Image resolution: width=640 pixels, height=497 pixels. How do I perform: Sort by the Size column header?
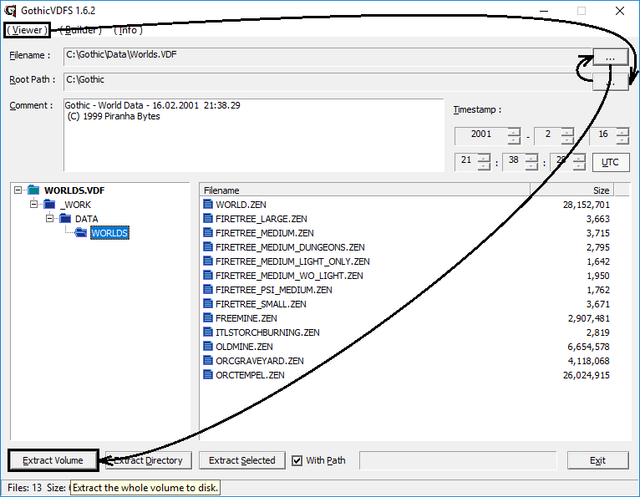click(572, 190)
